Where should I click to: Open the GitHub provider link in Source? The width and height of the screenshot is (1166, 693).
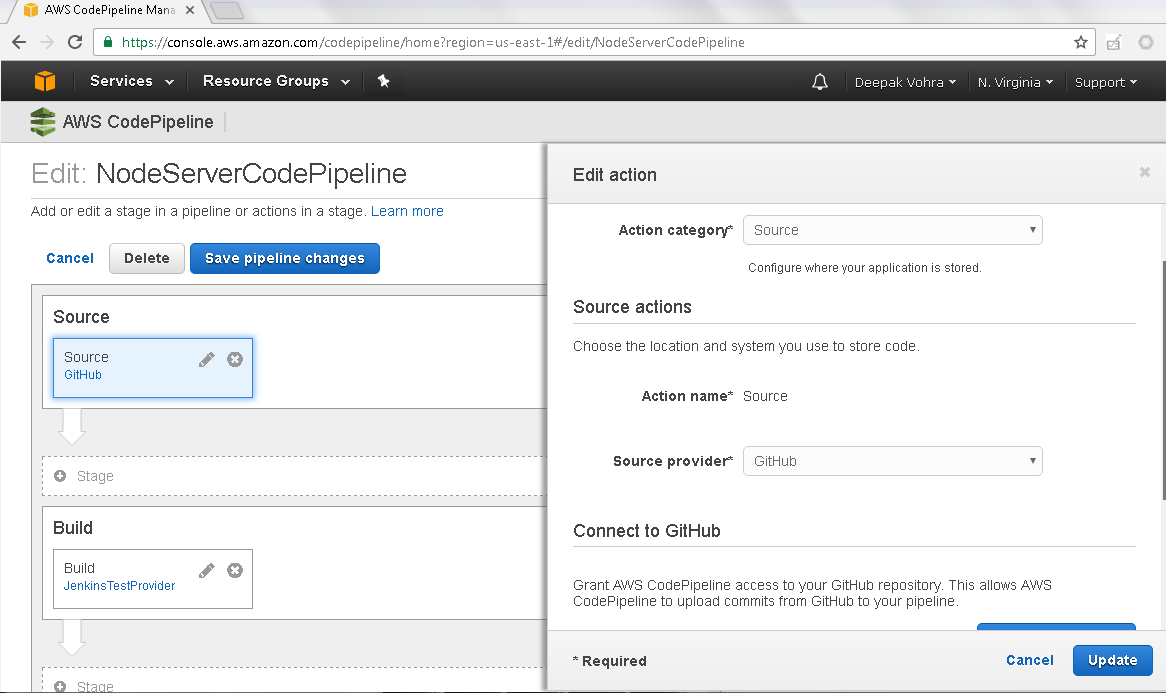[83, 375]
